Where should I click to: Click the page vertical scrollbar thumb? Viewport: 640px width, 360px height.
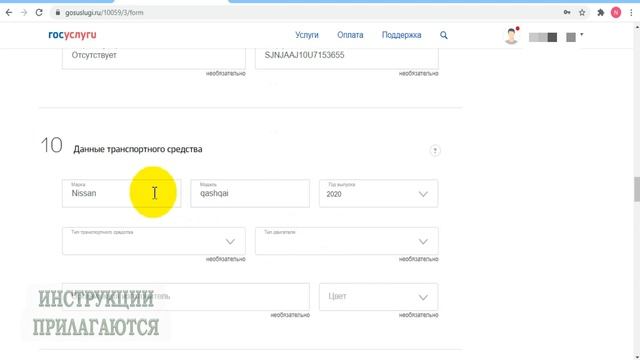(x=637, y=189)
